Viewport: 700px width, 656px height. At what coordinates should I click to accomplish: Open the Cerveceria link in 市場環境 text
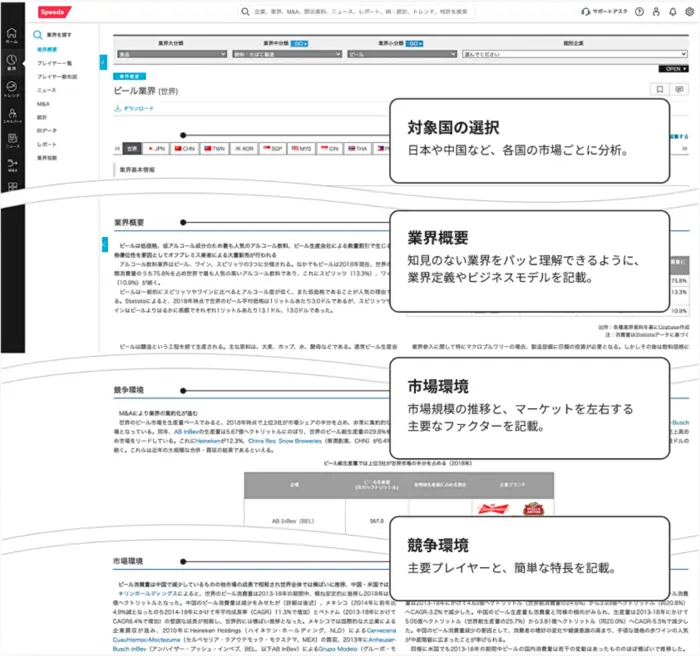click(x=381, y=631)
